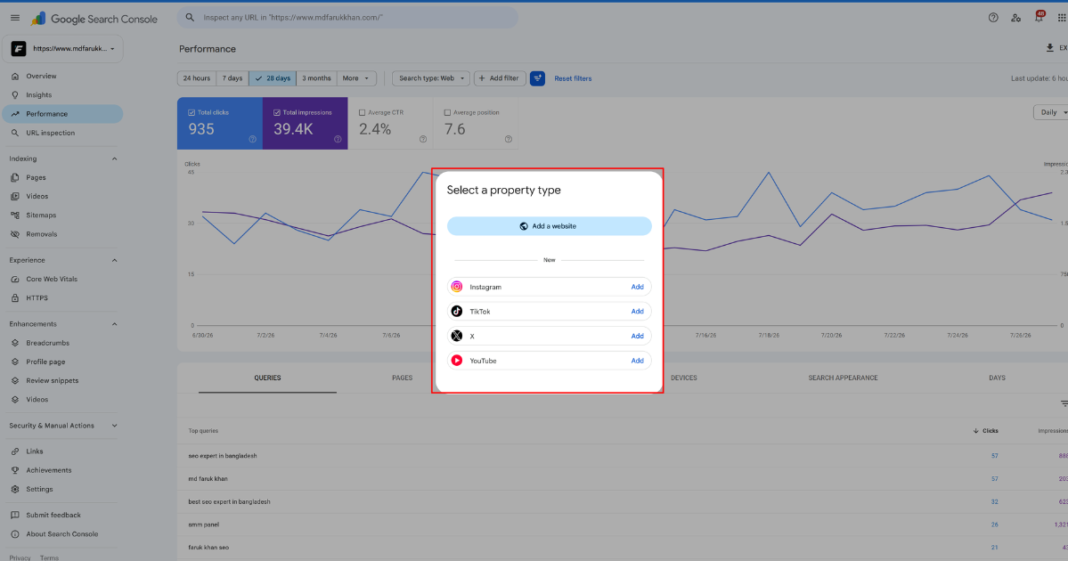
Task: Click Add next to YouTube
Action: pyautogui.click(x=637, y=360)
